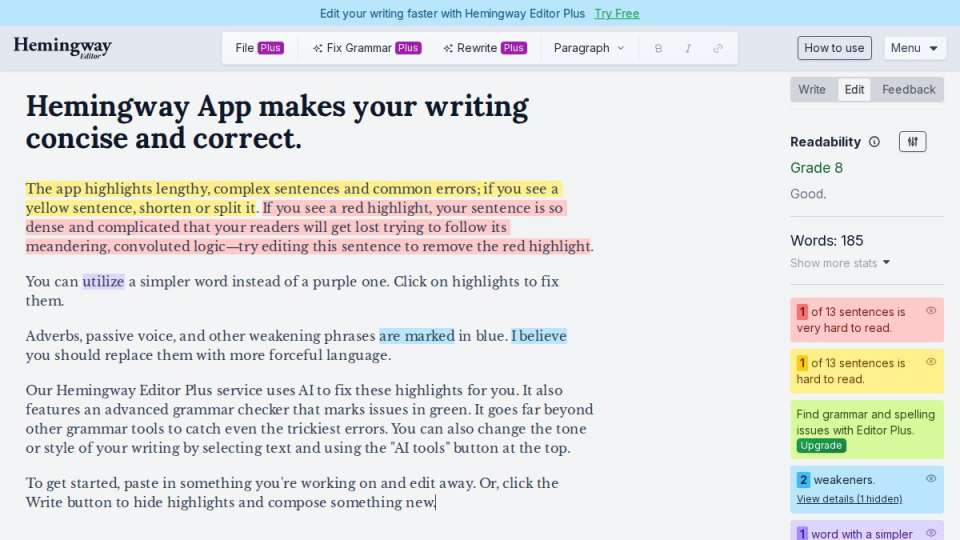Click the document heading text

point(277,122)
